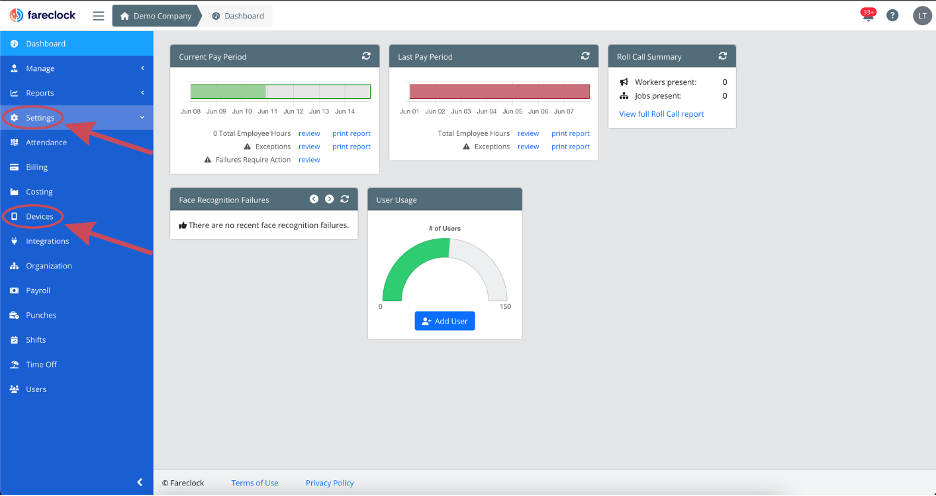936x496 pixels.
Task: Open Attendance settings in sidebar
Action: point(76,143)
